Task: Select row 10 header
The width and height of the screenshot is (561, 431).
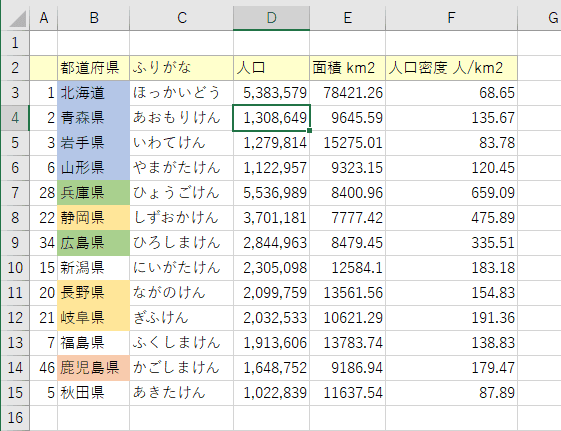Action: pyautogui.click(x=15, y=268)
